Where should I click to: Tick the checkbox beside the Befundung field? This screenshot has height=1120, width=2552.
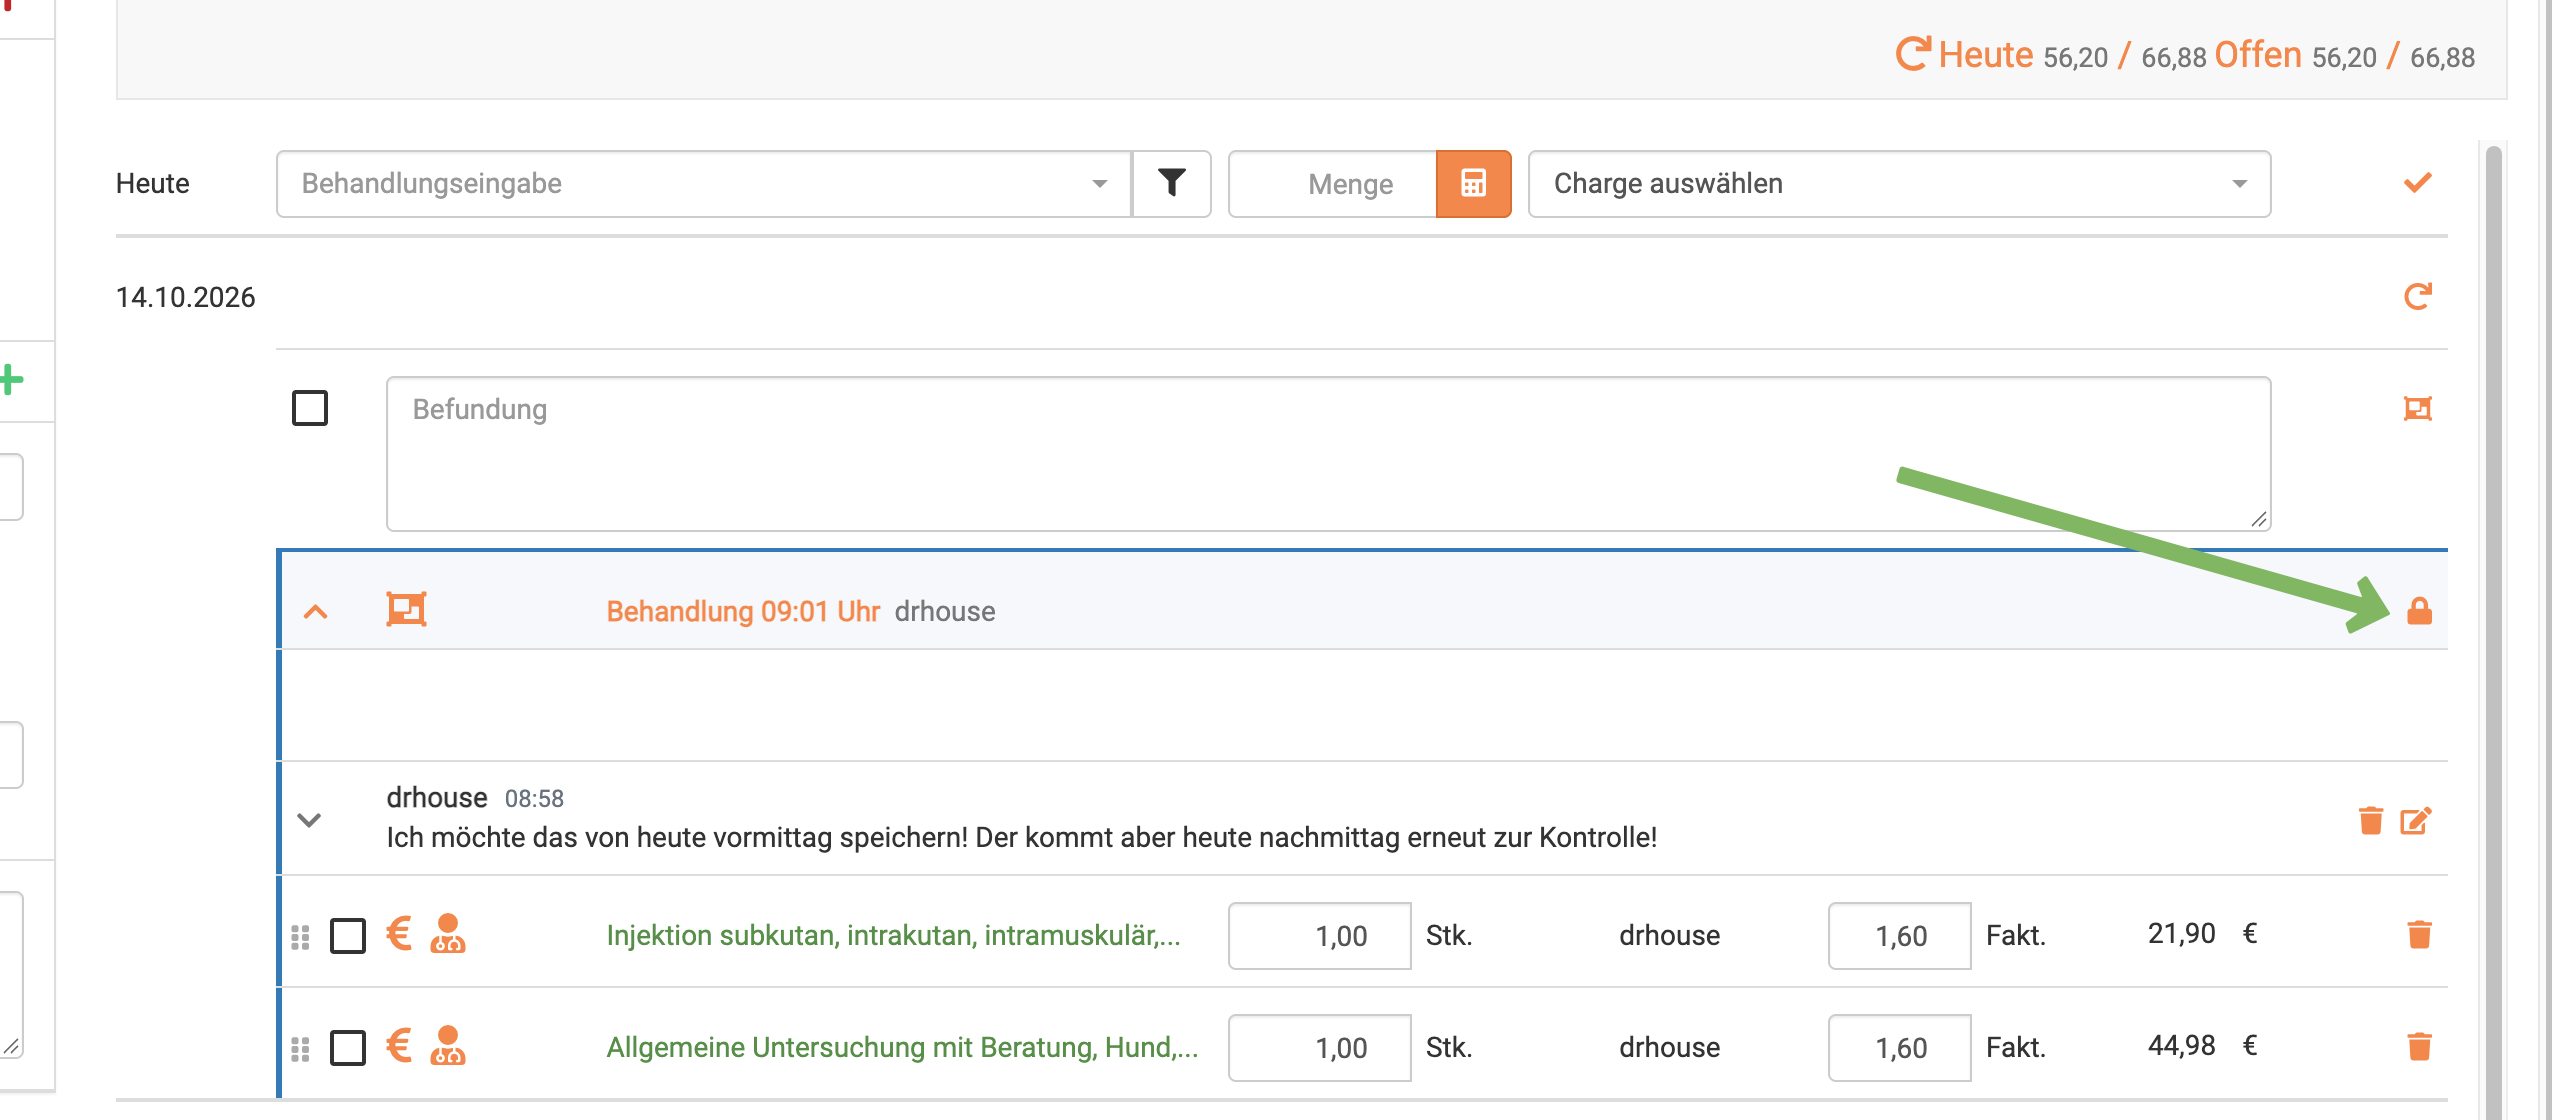(x=310, y=408)
